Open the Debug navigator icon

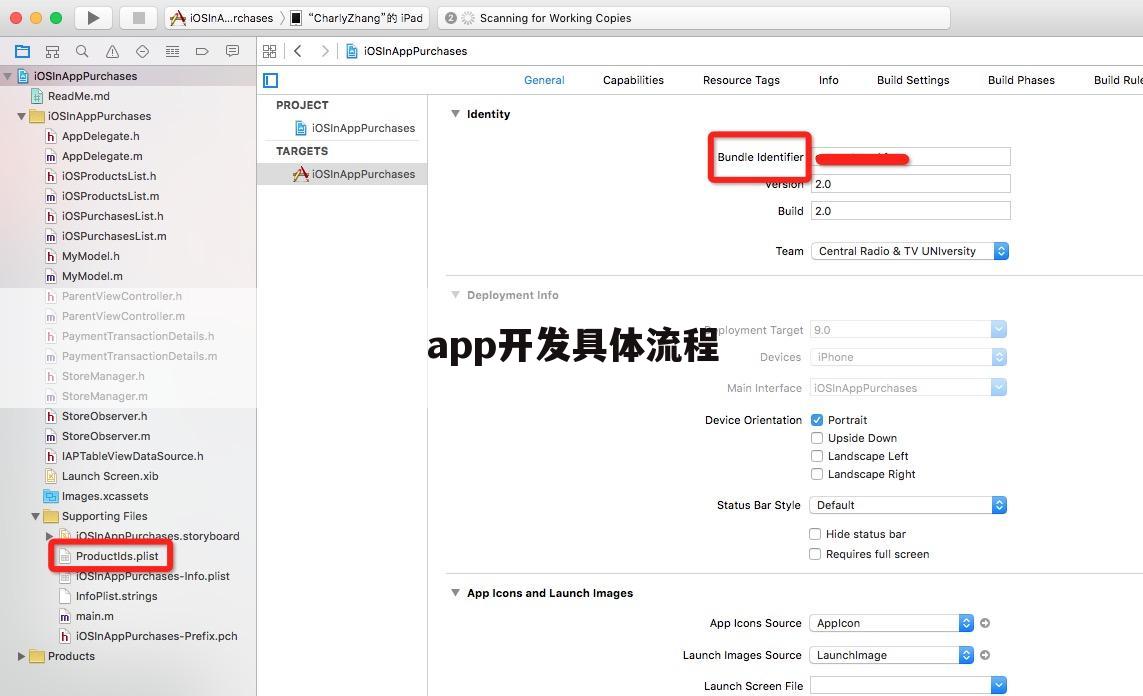172,51
